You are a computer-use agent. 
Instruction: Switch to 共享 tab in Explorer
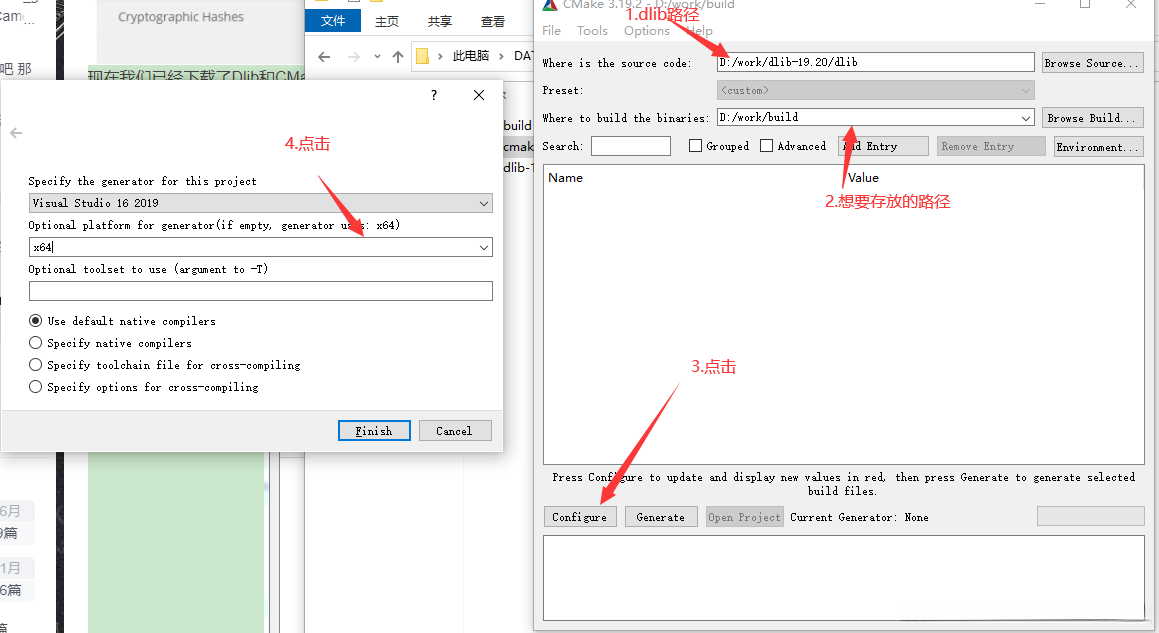pyautogui.click(x=440, y=21)
